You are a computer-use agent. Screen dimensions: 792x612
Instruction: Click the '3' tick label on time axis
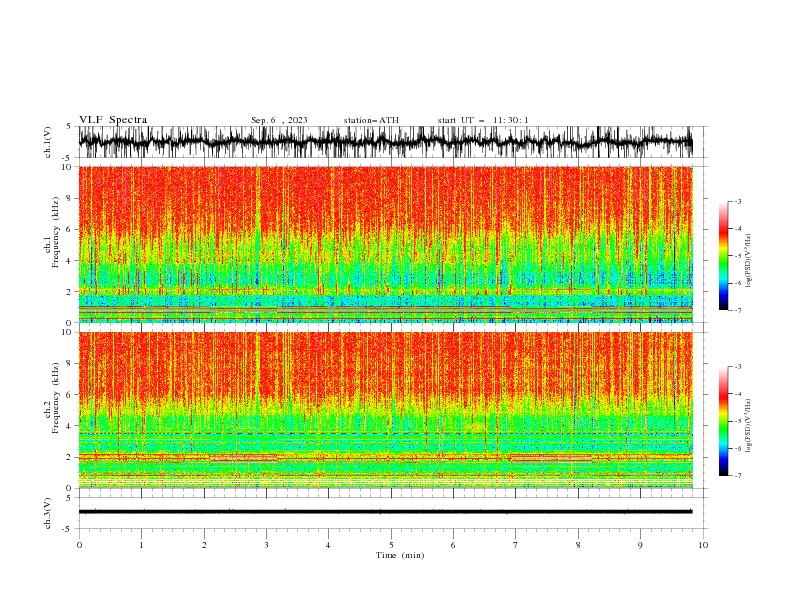click(266, 545)
